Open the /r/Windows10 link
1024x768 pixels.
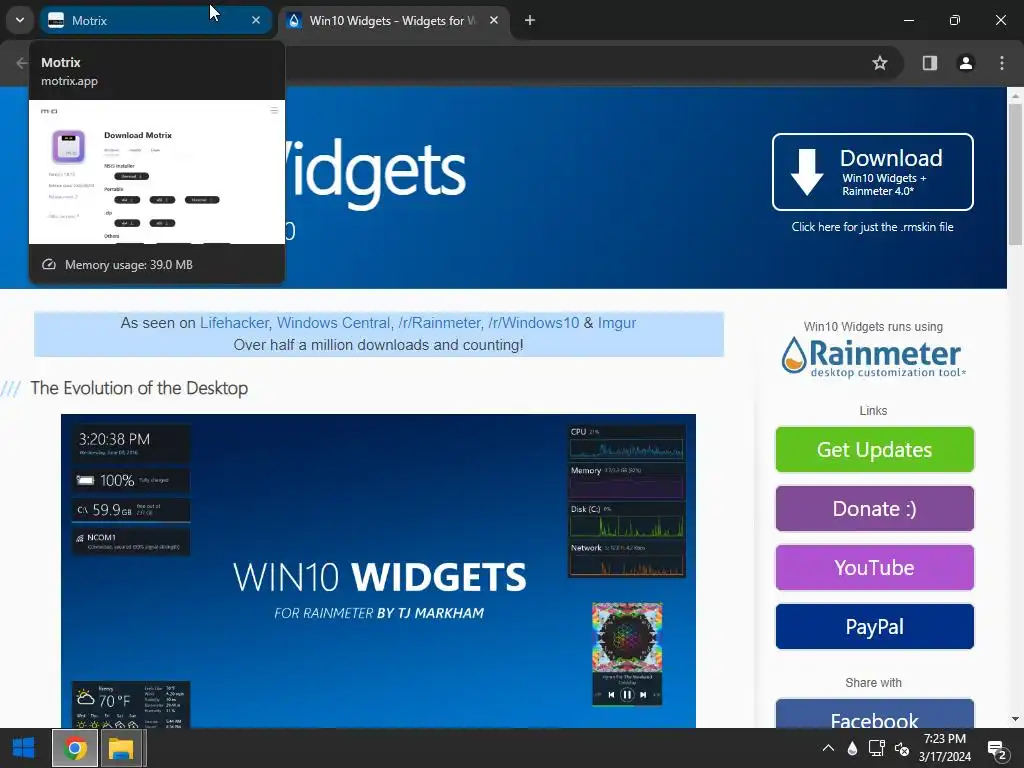tap(534, 323)
